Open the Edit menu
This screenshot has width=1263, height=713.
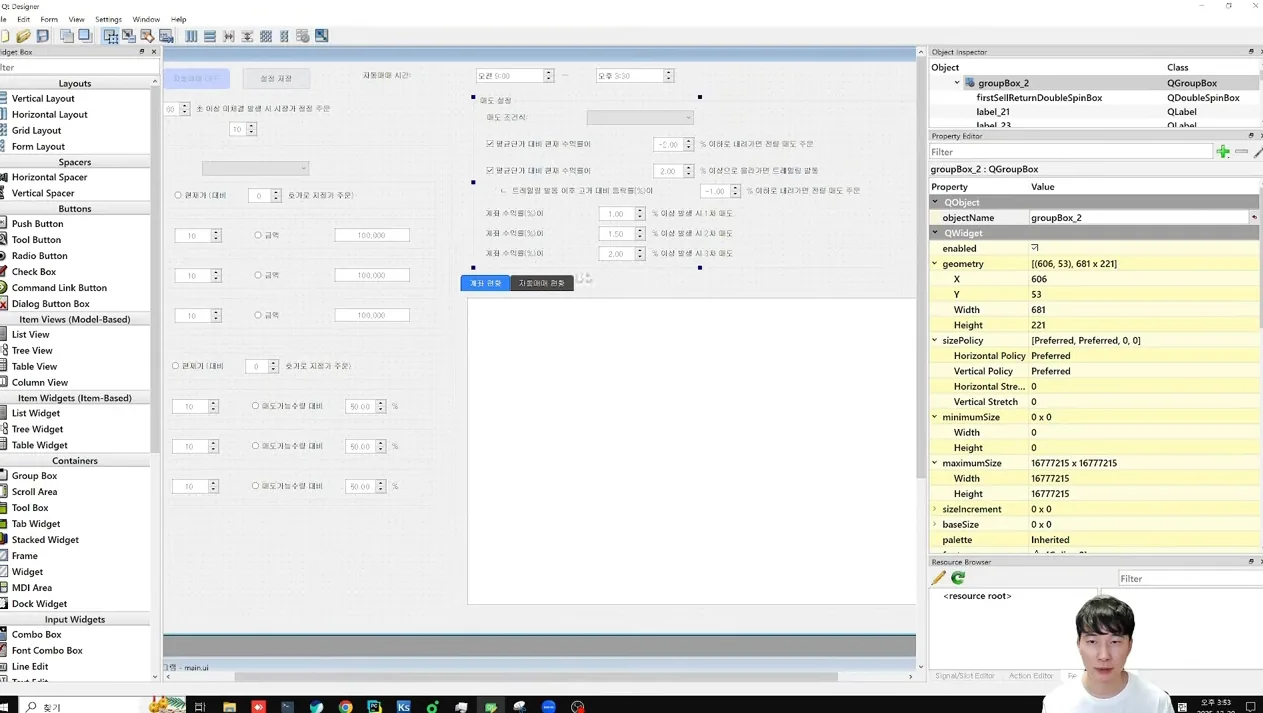coord(23,19)
